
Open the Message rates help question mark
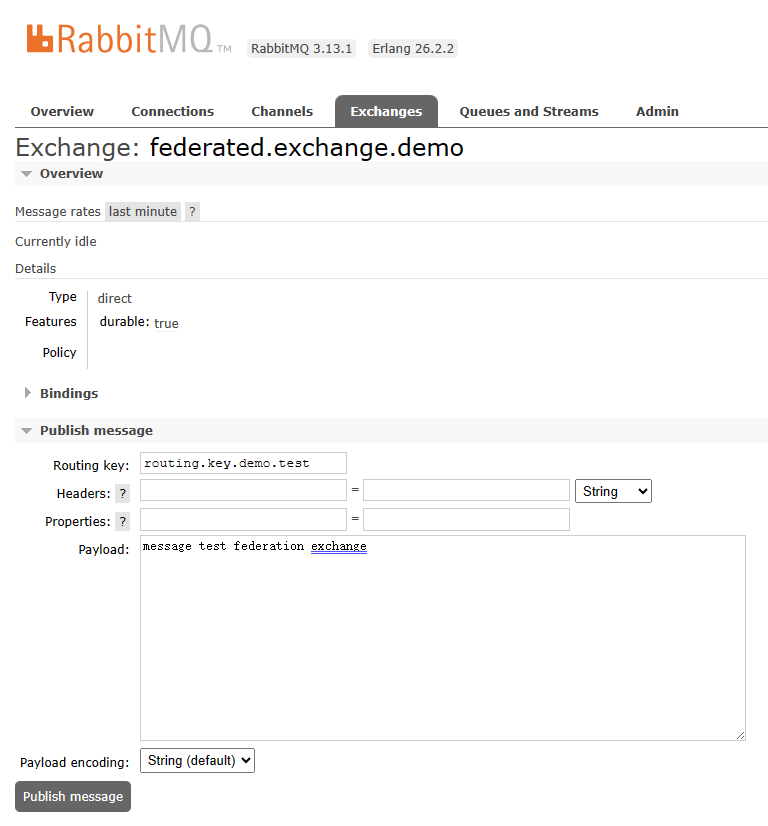192,212
